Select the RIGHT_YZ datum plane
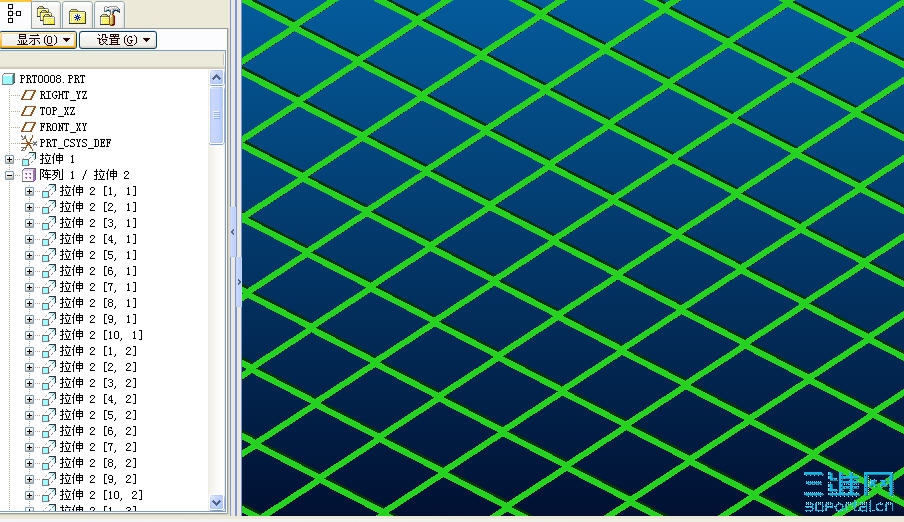 coord(63,95)
